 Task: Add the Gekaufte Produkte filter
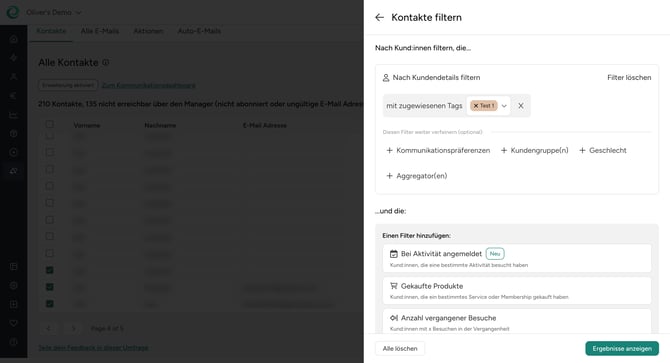(x=517, y=290)
